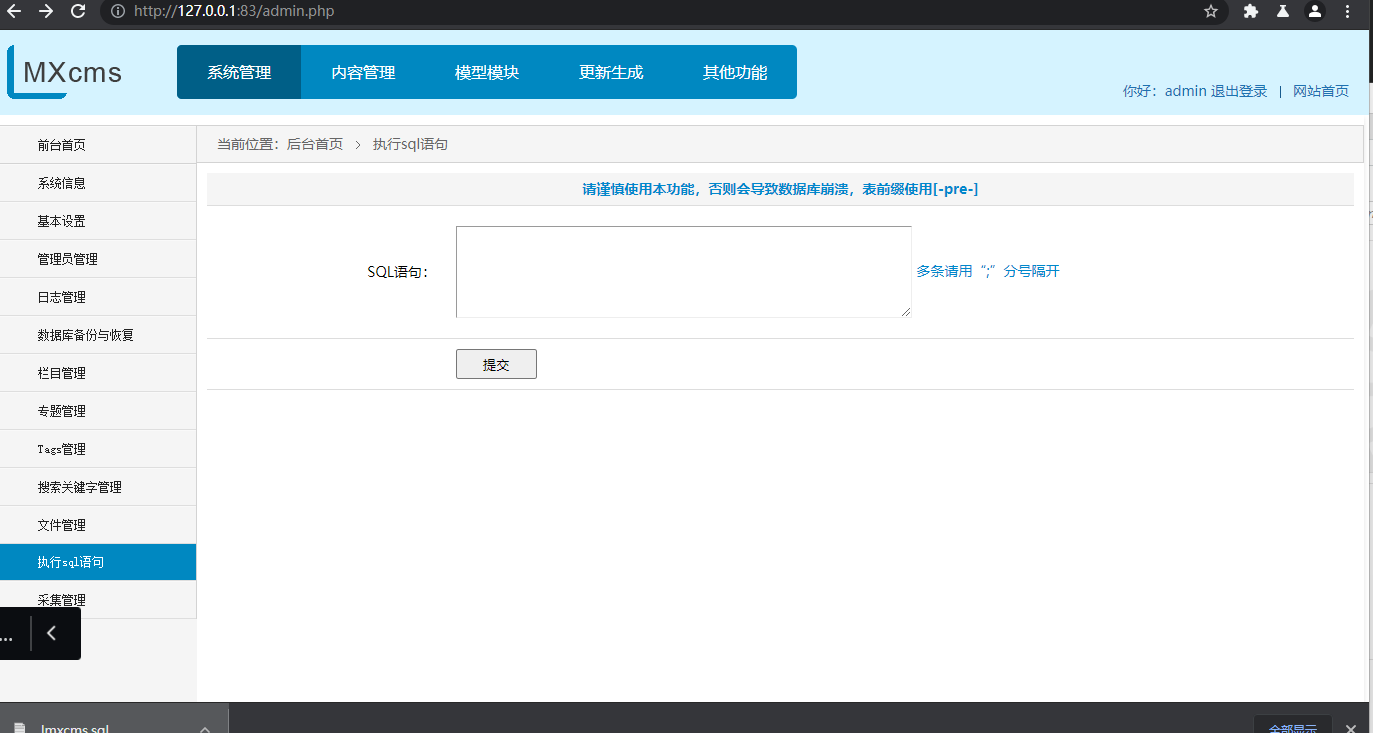Screen dimensions: 1373x733
Task: Open 数据库备份与恢复 in the sidebar
Action: [98, 335]
